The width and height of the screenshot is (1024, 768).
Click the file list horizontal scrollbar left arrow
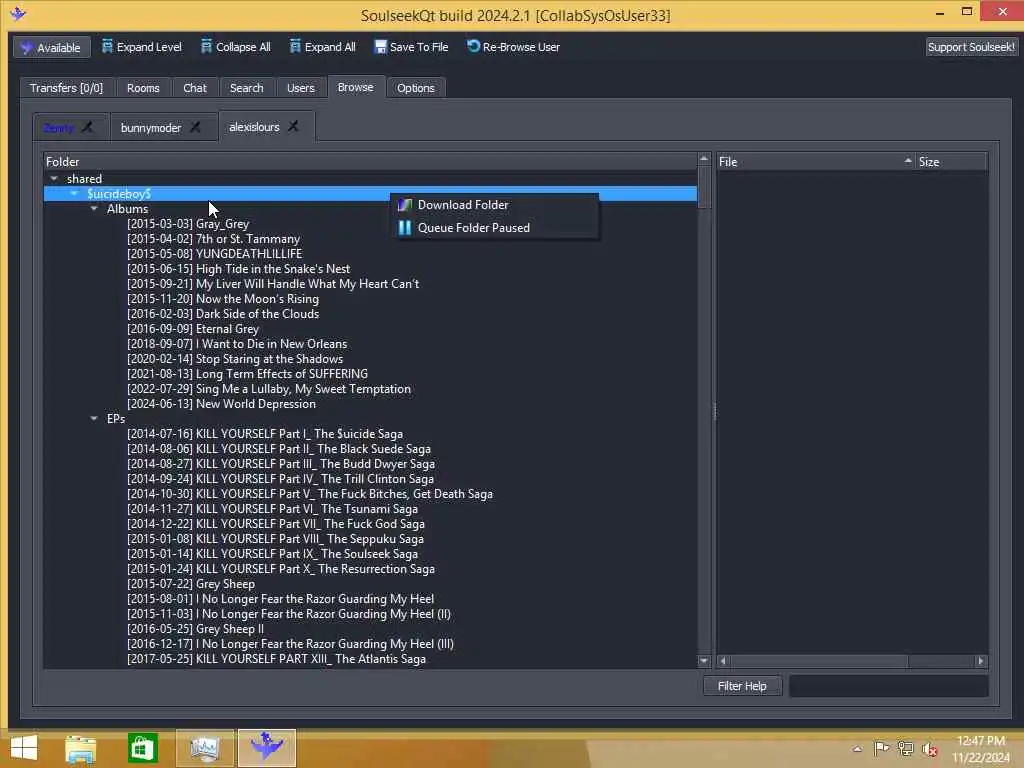[x=723, y=661]
